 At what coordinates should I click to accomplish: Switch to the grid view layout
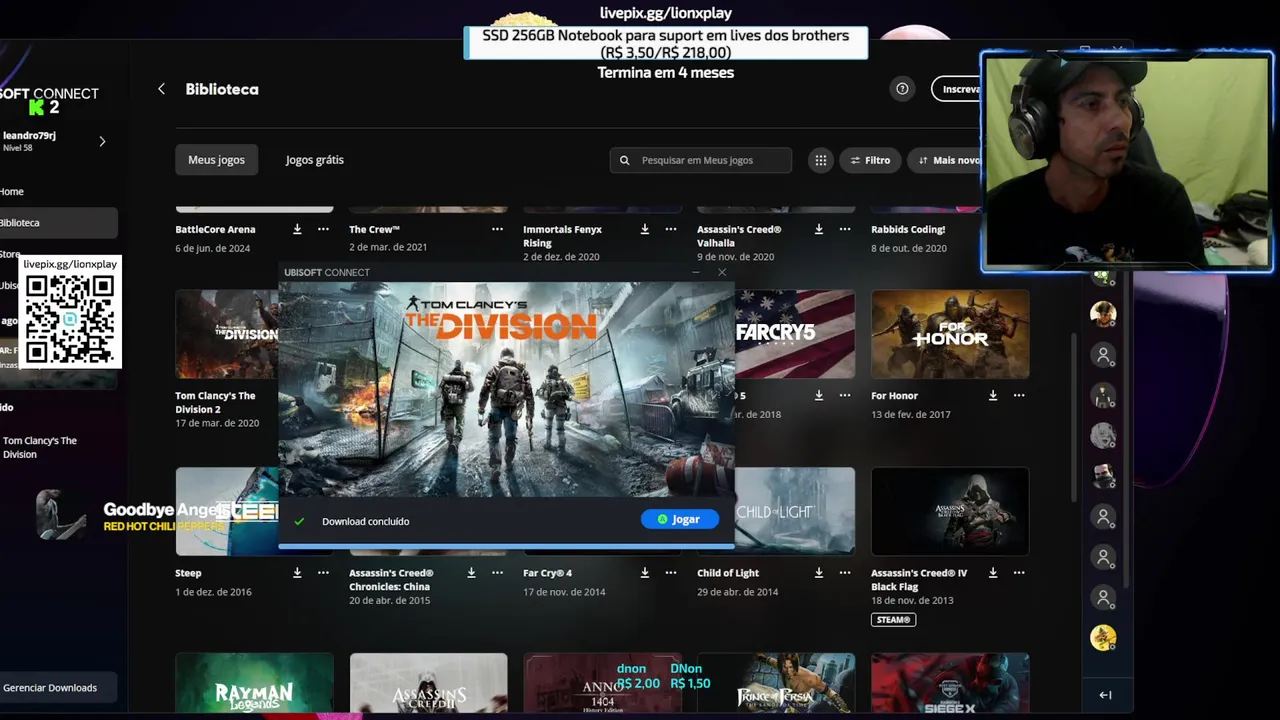(x=820, y=160)
